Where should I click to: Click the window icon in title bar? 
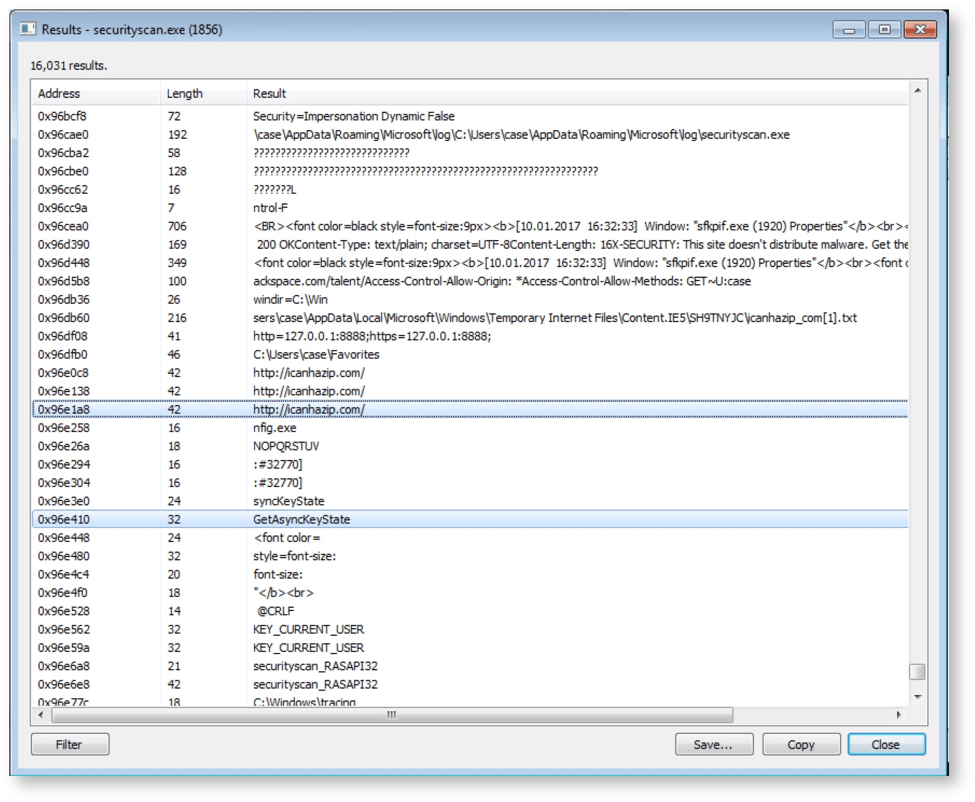point(27,29)
